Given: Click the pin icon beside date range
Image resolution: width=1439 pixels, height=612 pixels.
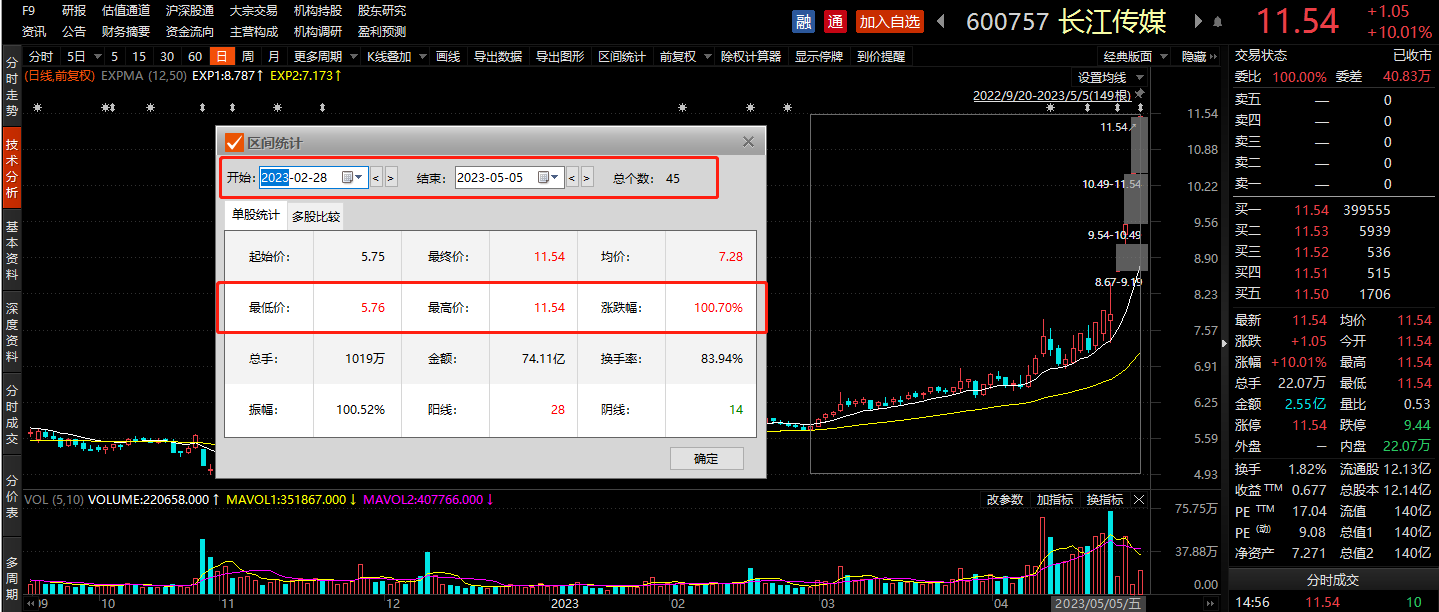Looking at the screenshot, I should 1139,96.
